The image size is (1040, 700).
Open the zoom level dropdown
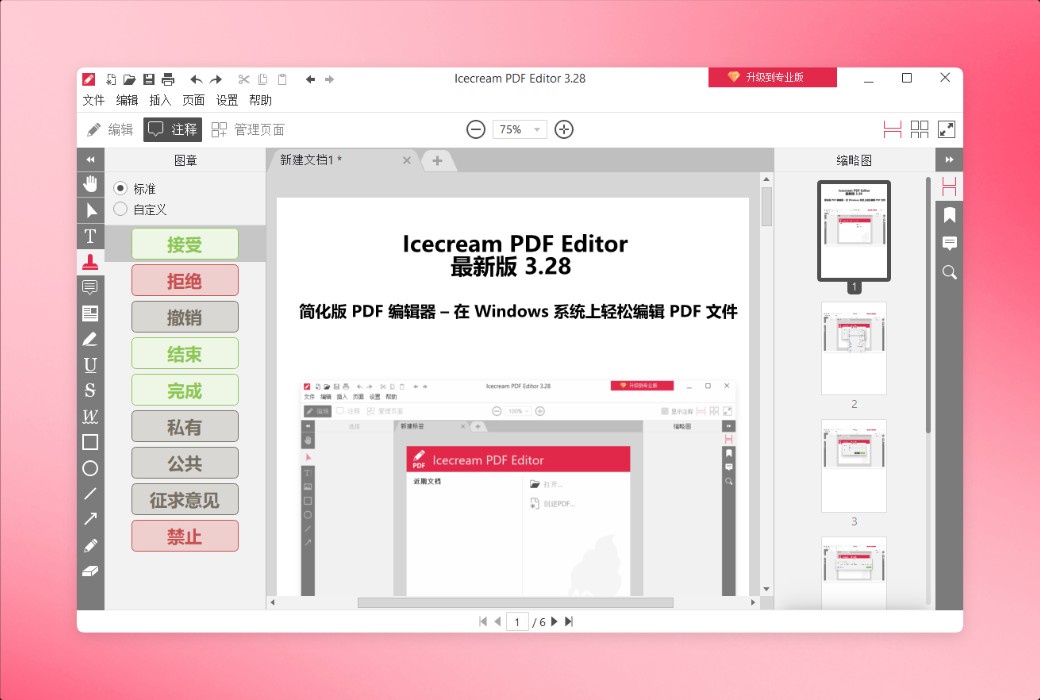[x=537, y=129]
